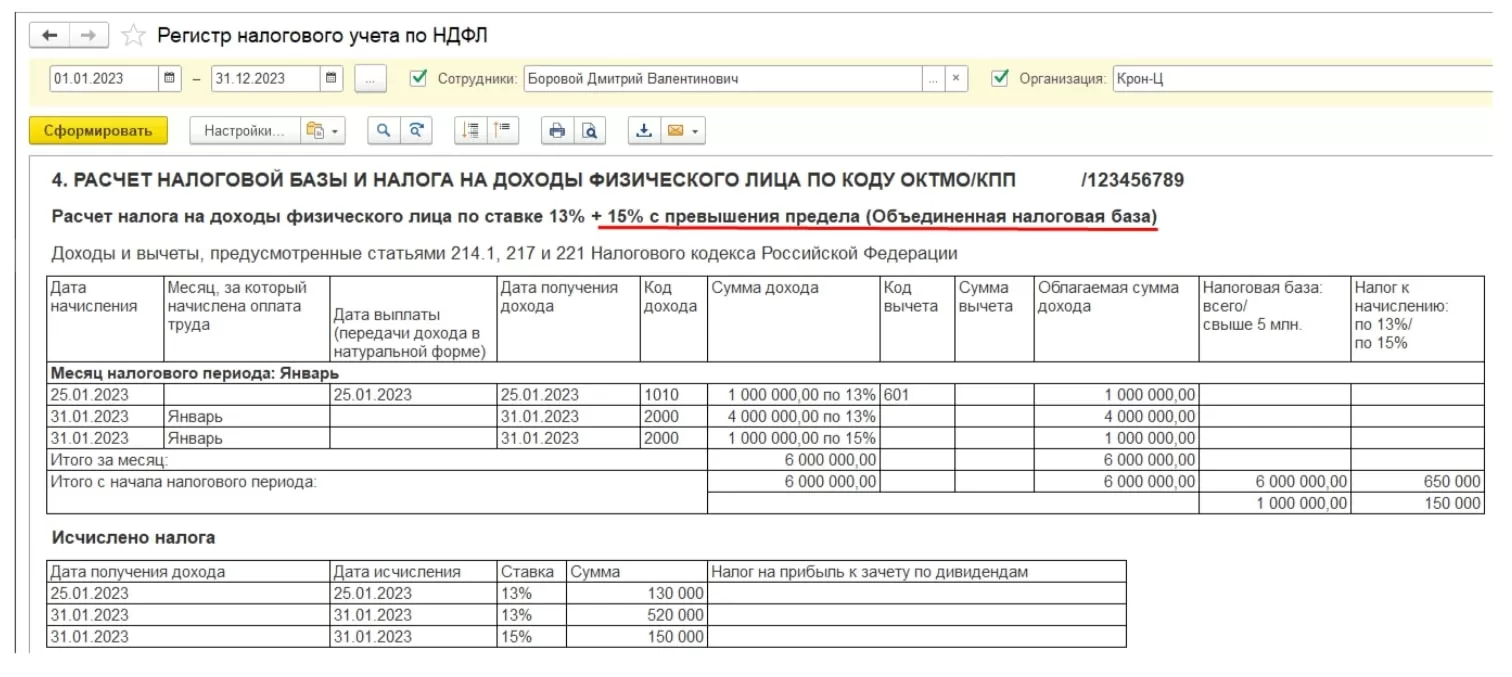This screenshot has height=677, width=1512.
Task: Click the magnifier search icon in toolbar
Action: pyautogui.click(x=383, y=130)
